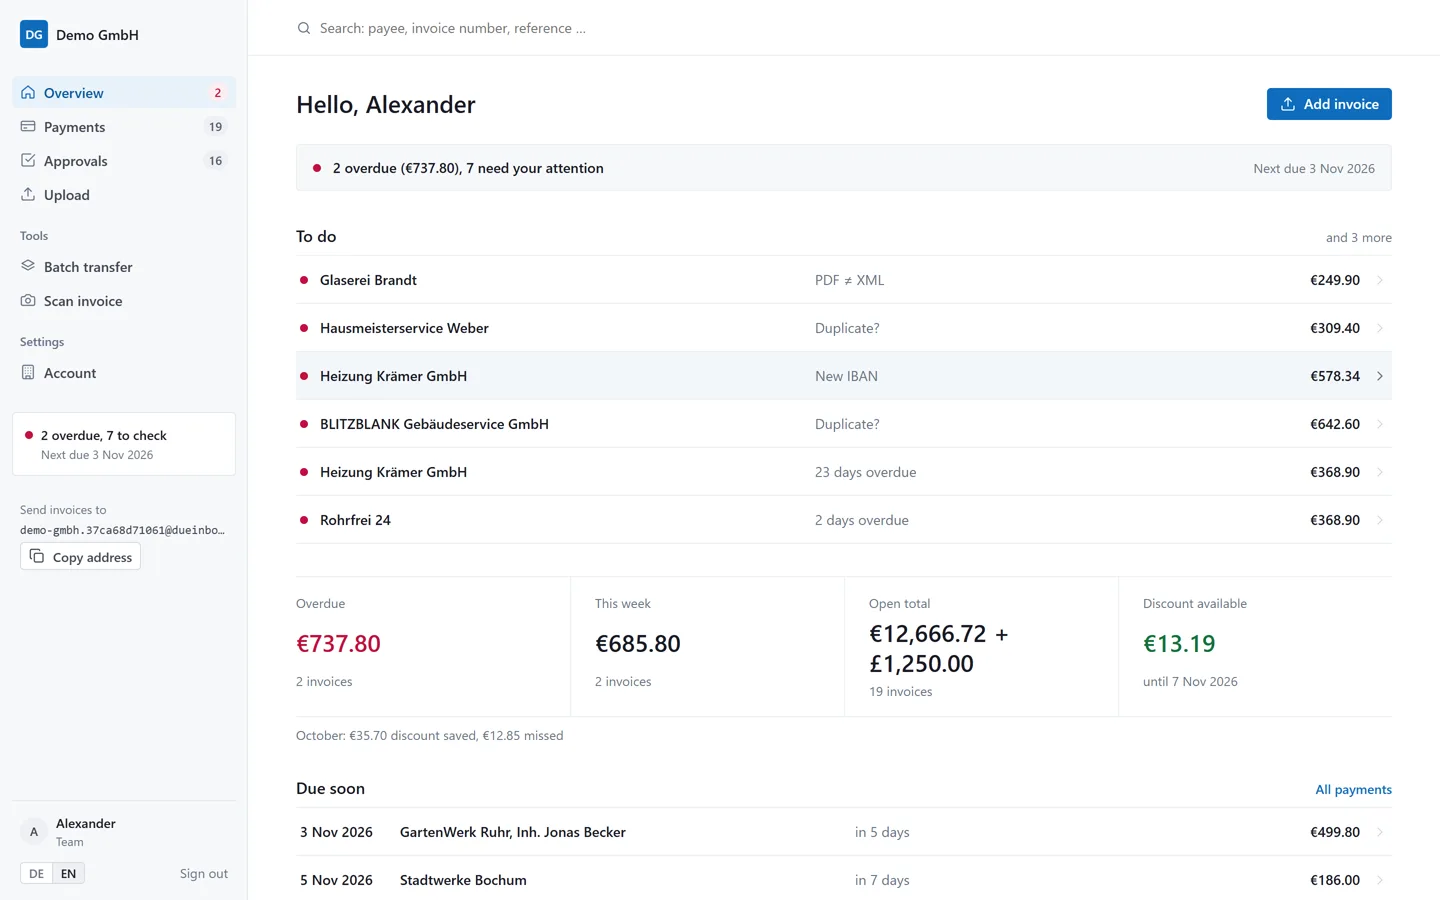Click the search magnifier icon
This screenshot has height=900, width=1440.
pyautogui.click(x=304, y=28)
